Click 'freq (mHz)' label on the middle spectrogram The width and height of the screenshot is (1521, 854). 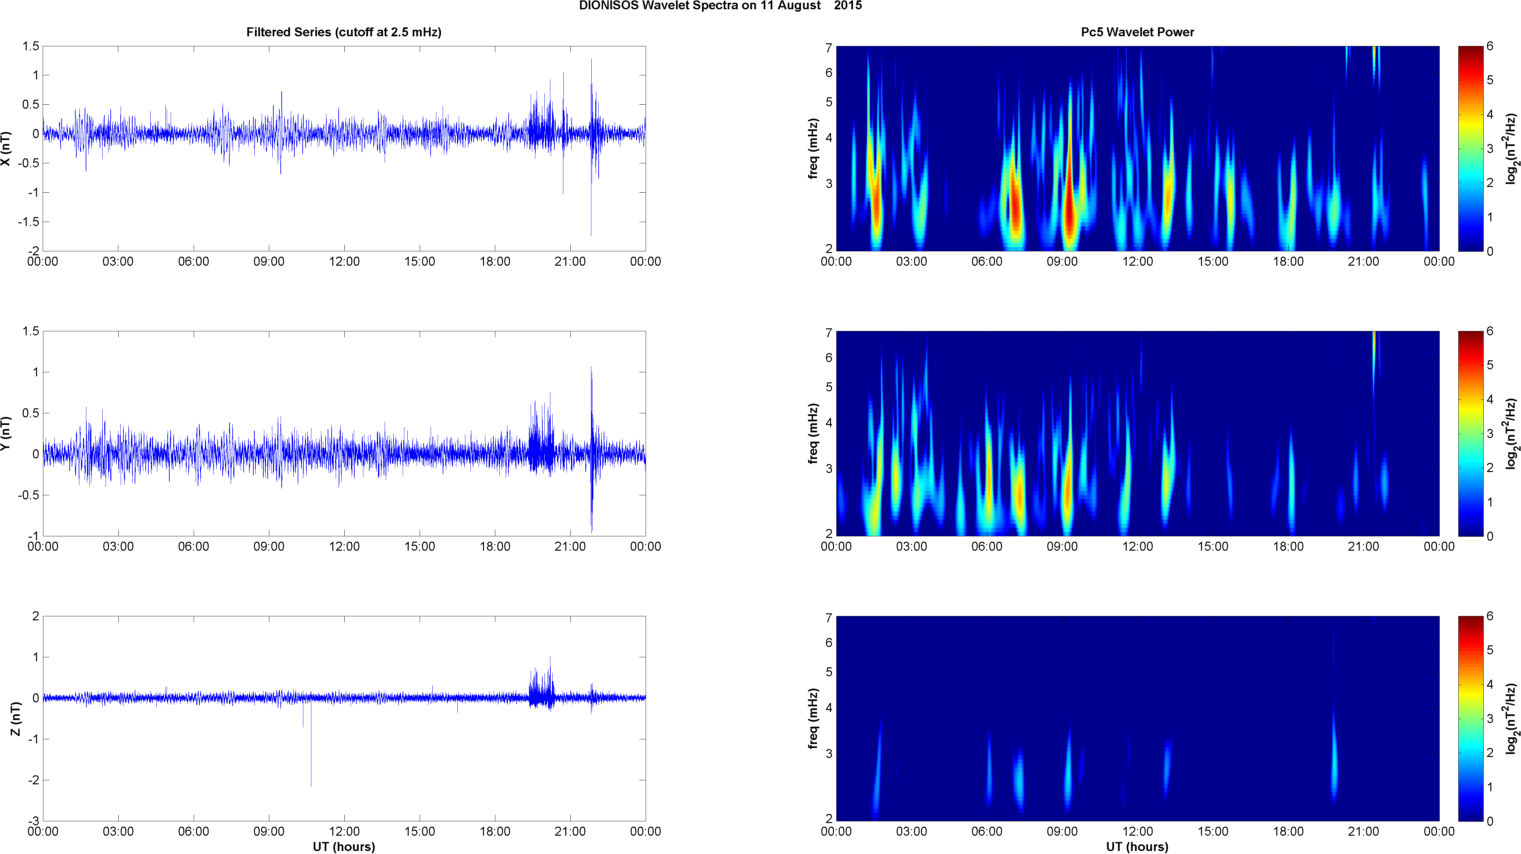pos(814,433)
